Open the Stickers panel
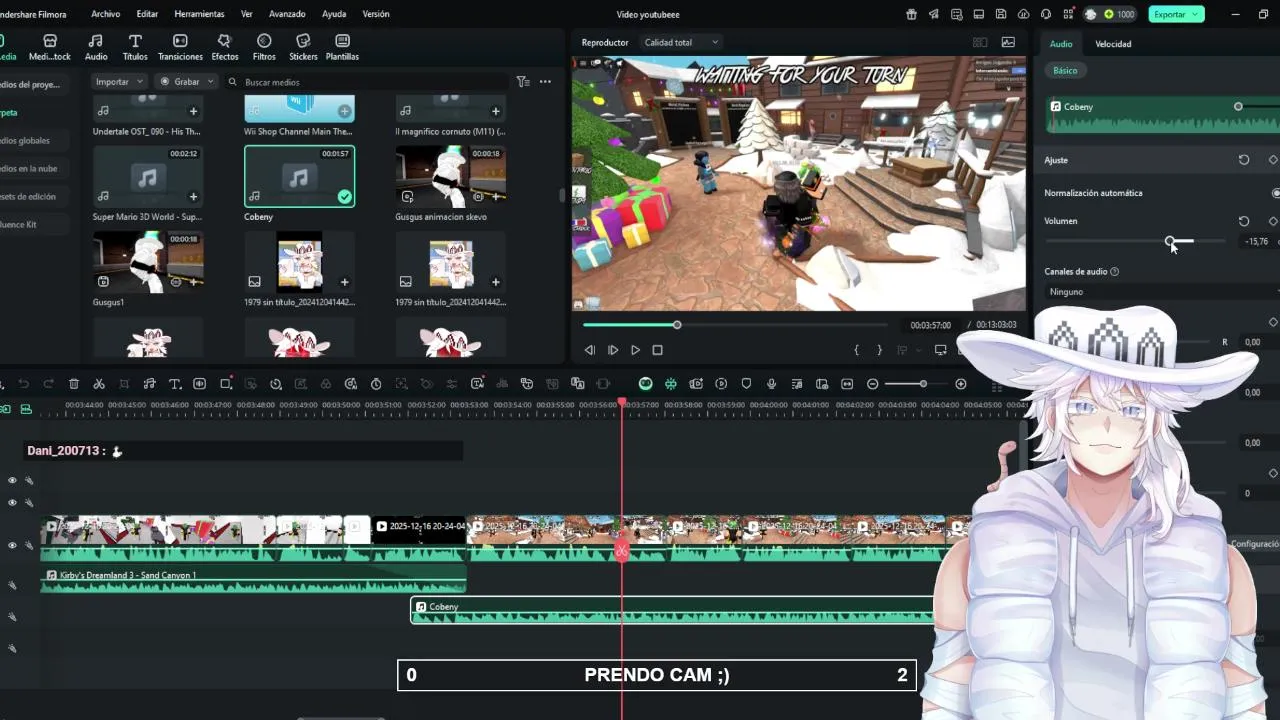This screenshot has width=1280, height=720. pyautogui.click(x=303, y=47)
